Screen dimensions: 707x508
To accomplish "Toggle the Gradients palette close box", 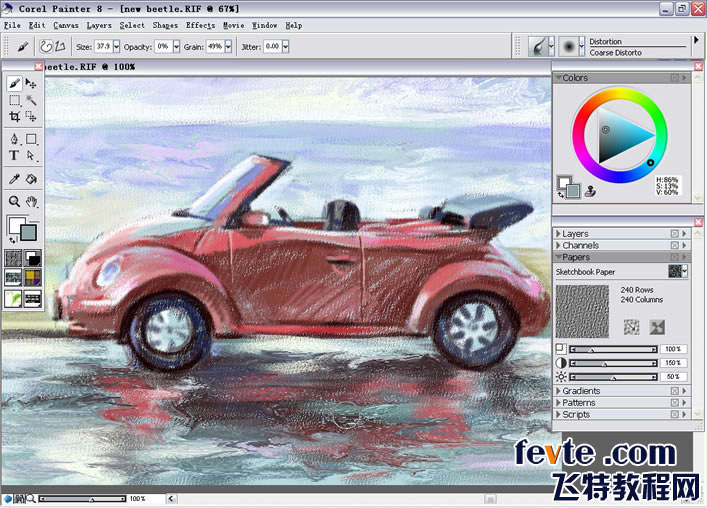I will (675, 391).
